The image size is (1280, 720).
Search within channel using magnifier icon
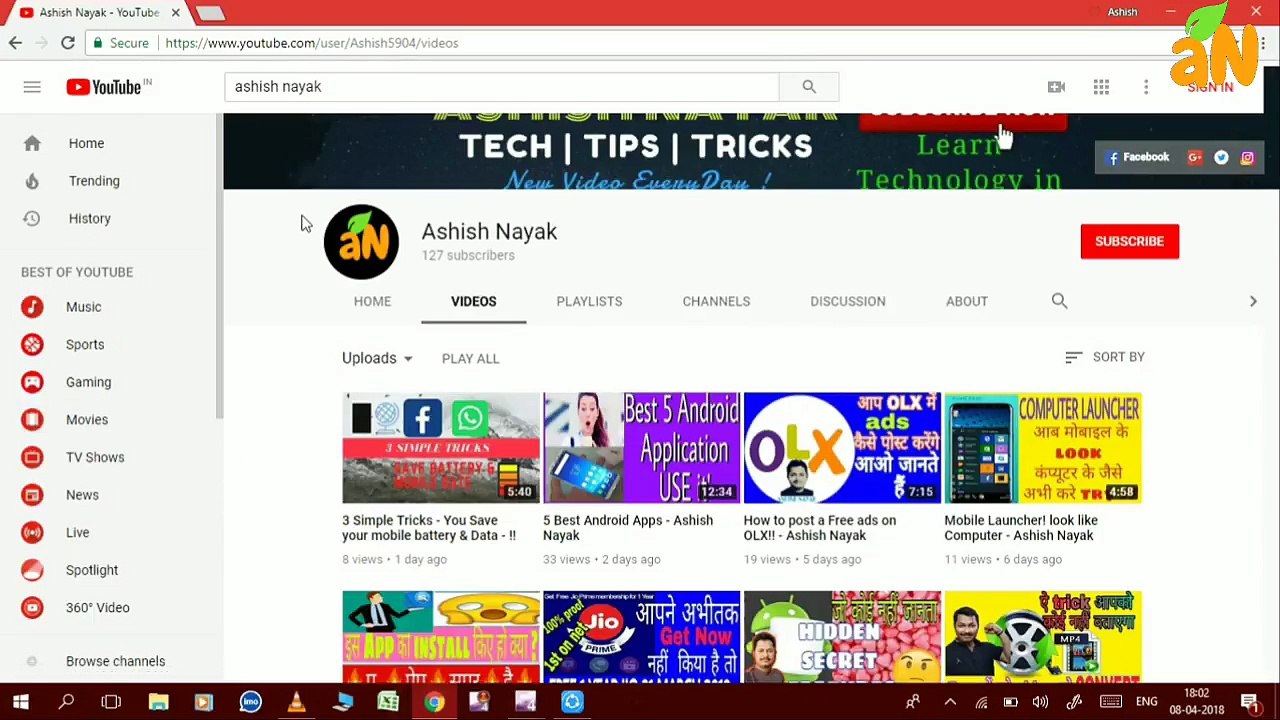1059,301
